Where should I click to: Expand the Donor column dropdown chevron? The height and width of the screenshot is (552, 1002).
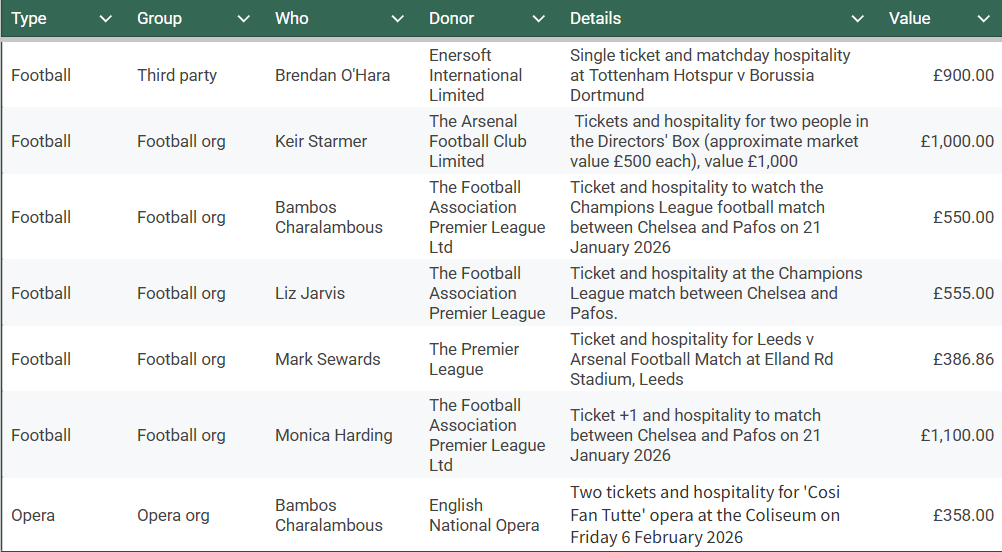539,19
